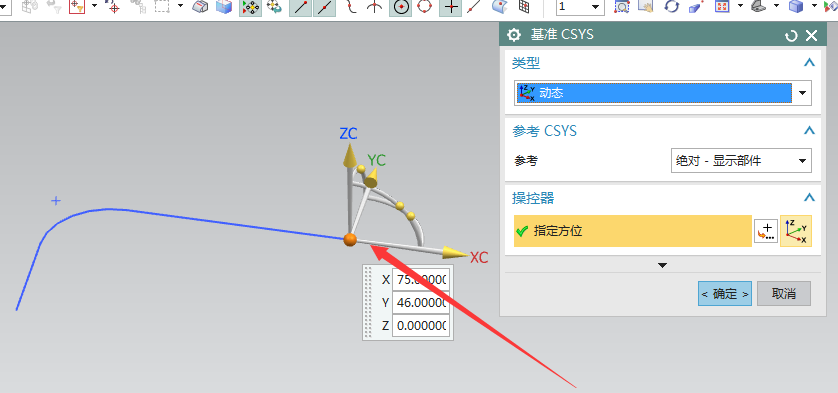The image size is (838, 393).
Task: Open the dropdown next to rectangle selection
Action: click(x=180, y=6)
